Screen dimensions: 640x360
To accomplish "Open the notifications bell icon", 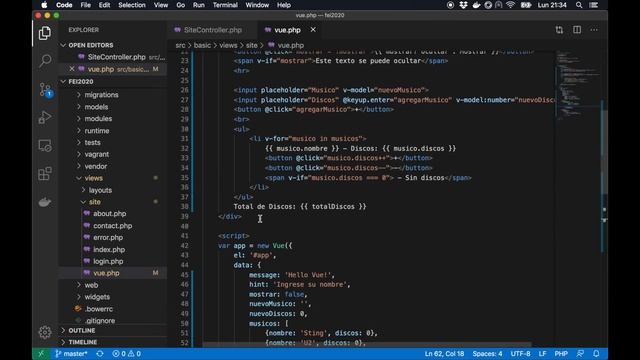I will coord(596,353).
